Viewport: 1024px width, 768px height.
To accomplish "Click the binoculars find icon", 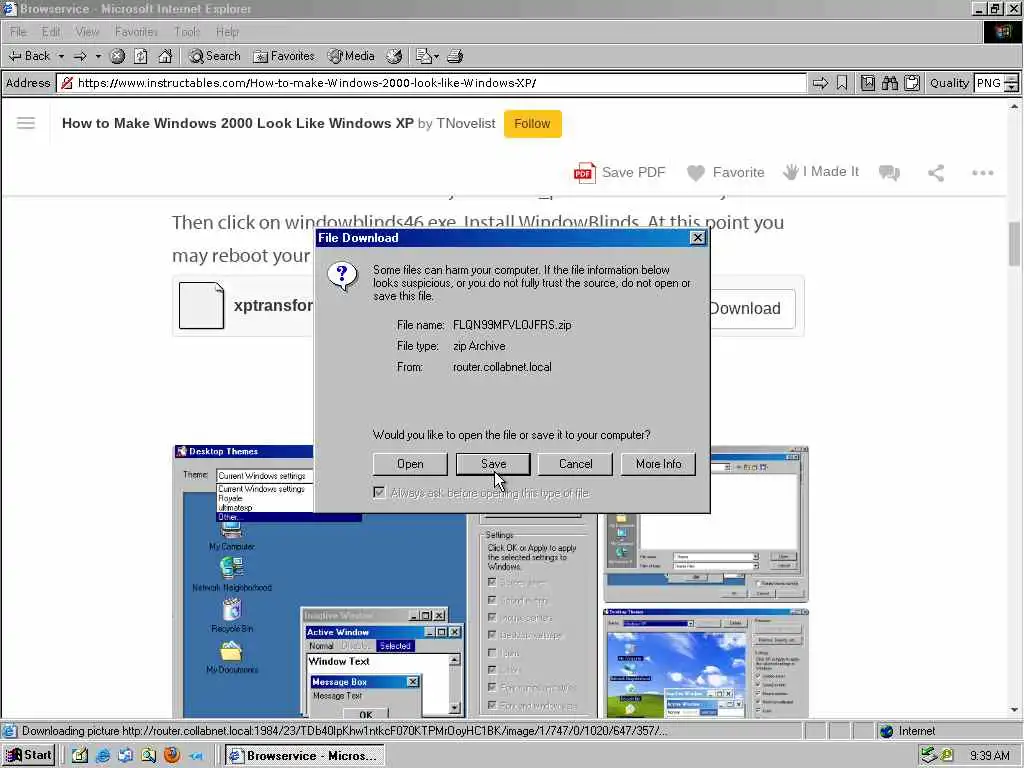I will click(889, 83).
